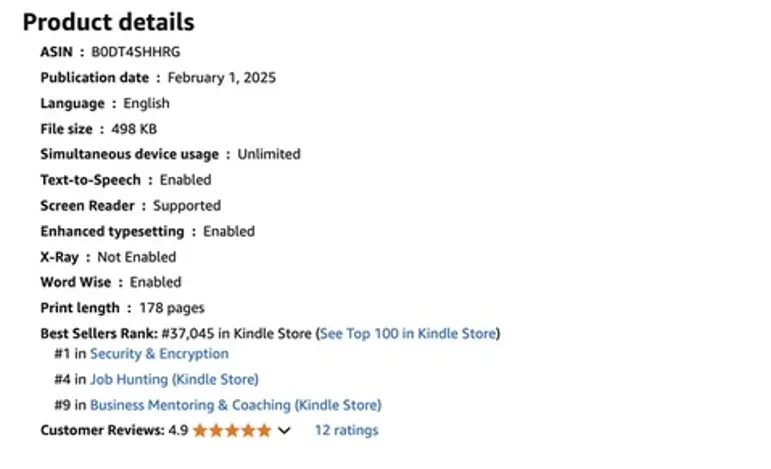Go to Job Hunting (Kindle Store) category
This screenshot has height=469, width=771.
pos(174,380)
